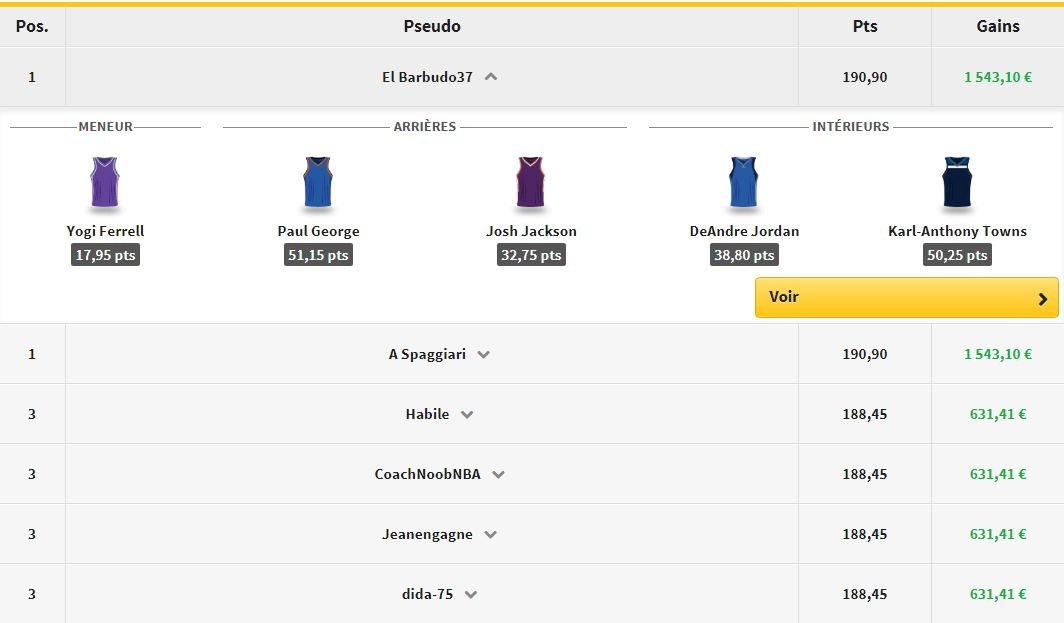Expand A Spaggiari's lineup row

[x=484, y=354]
